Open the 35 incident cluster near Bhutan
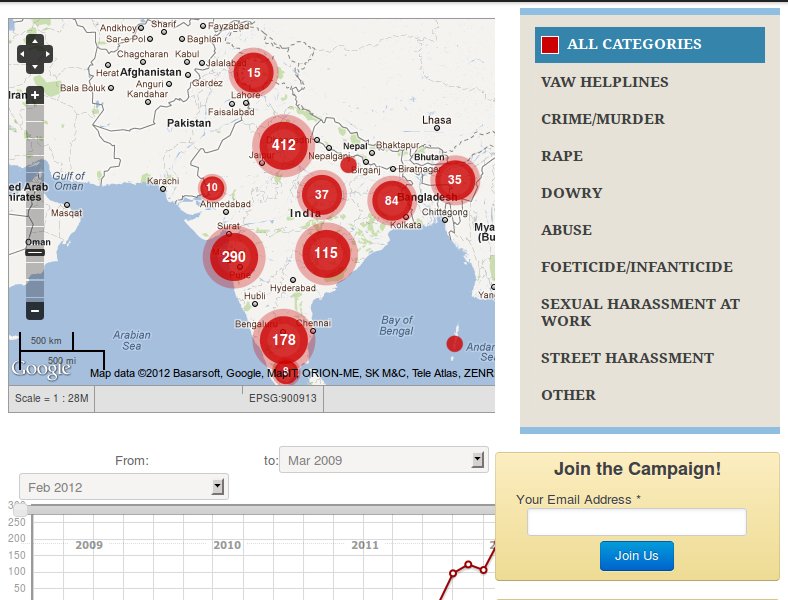Image resolution: width=788 pixels, height=600 pixels. (x=455, y=180)
